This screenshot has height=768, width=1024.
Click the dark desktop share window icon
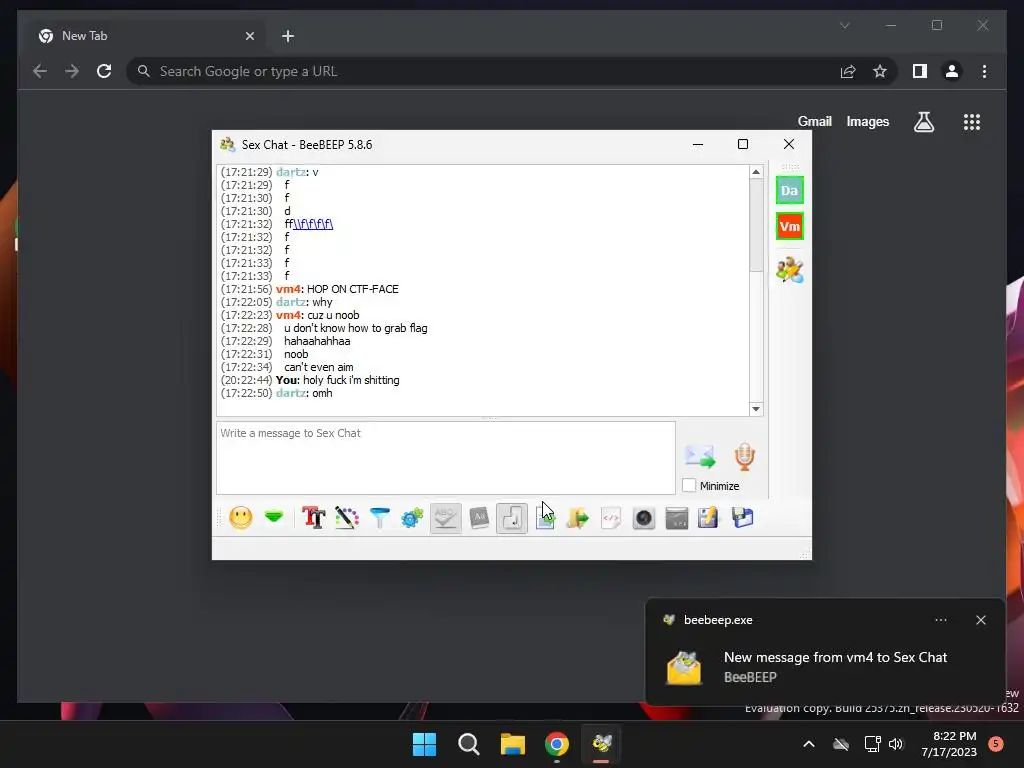click(677, 518)
